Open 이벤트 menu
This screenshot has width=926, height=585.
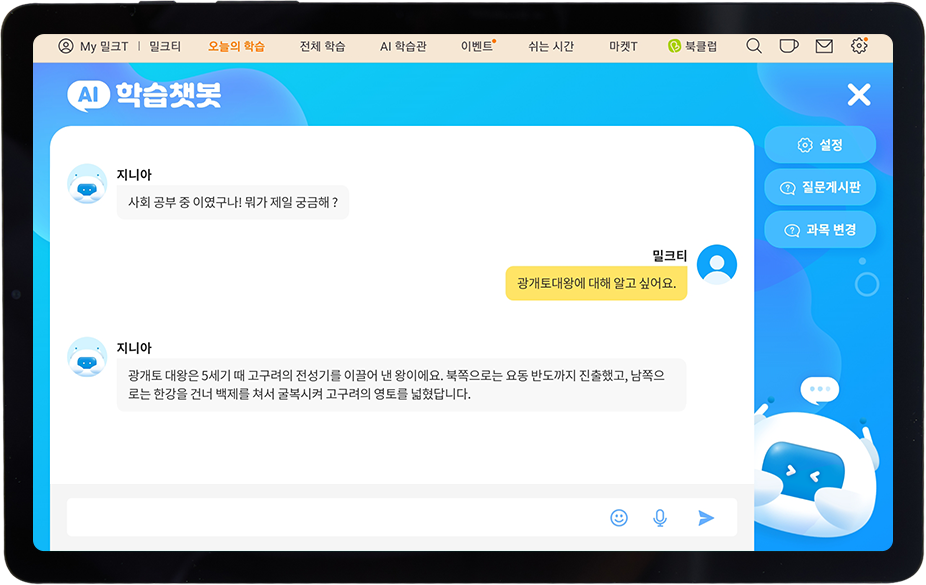477,46
